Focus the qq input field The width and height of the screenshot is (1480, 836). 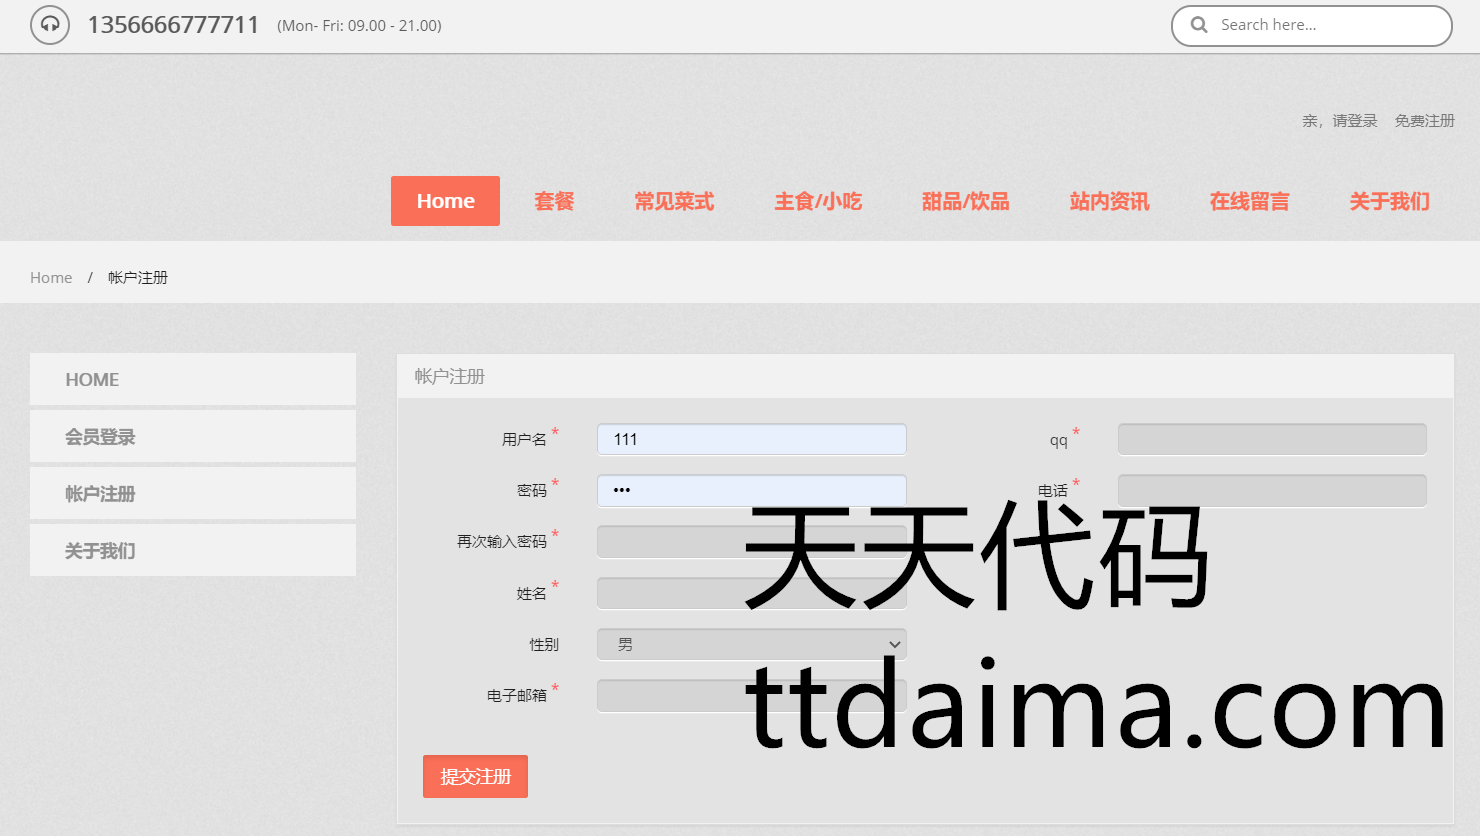(1271, 440)
